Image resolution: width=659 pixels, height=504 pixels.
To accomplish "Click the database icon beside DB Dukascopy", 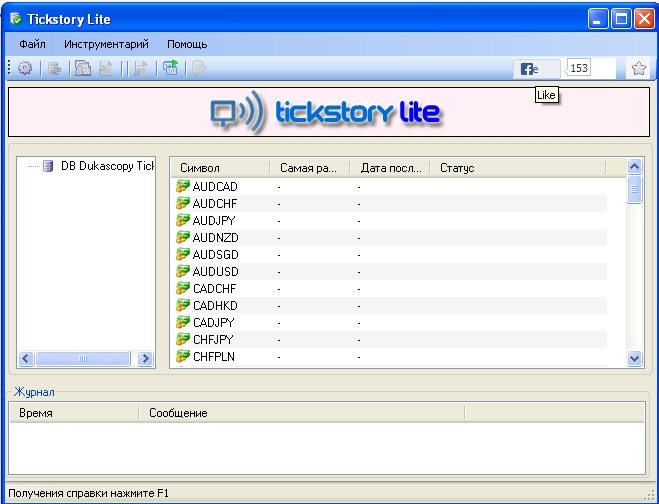I will [49, 166].
